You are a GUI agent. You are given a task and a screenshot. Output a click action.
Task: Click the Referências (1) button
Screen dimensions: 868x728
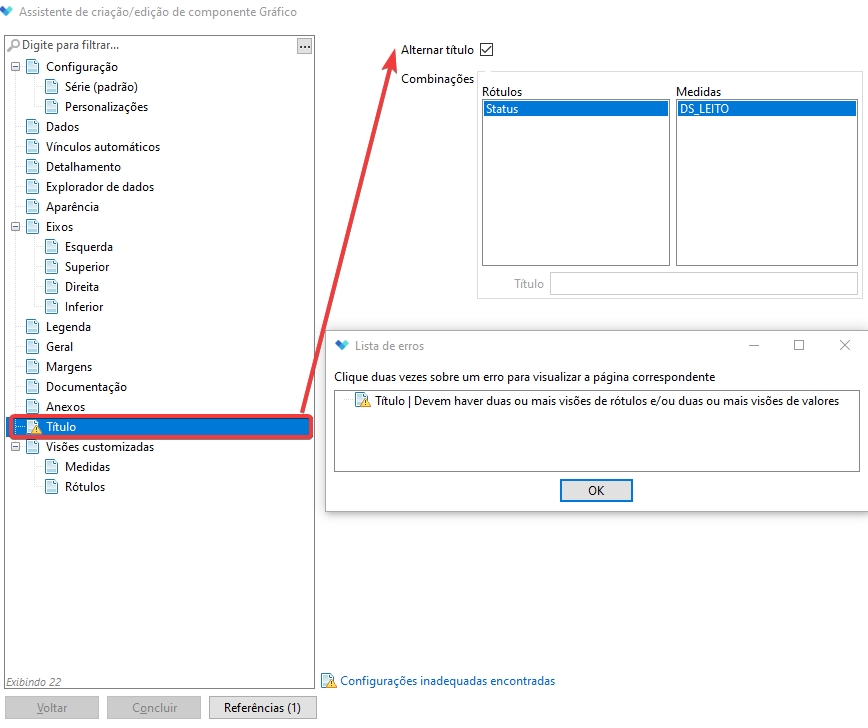coord(262,708)
